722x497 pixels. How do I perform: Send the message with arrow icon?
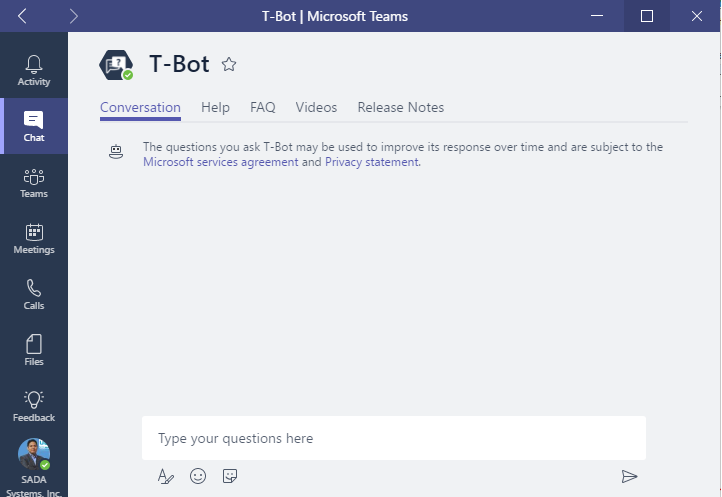tap(629, 476)
